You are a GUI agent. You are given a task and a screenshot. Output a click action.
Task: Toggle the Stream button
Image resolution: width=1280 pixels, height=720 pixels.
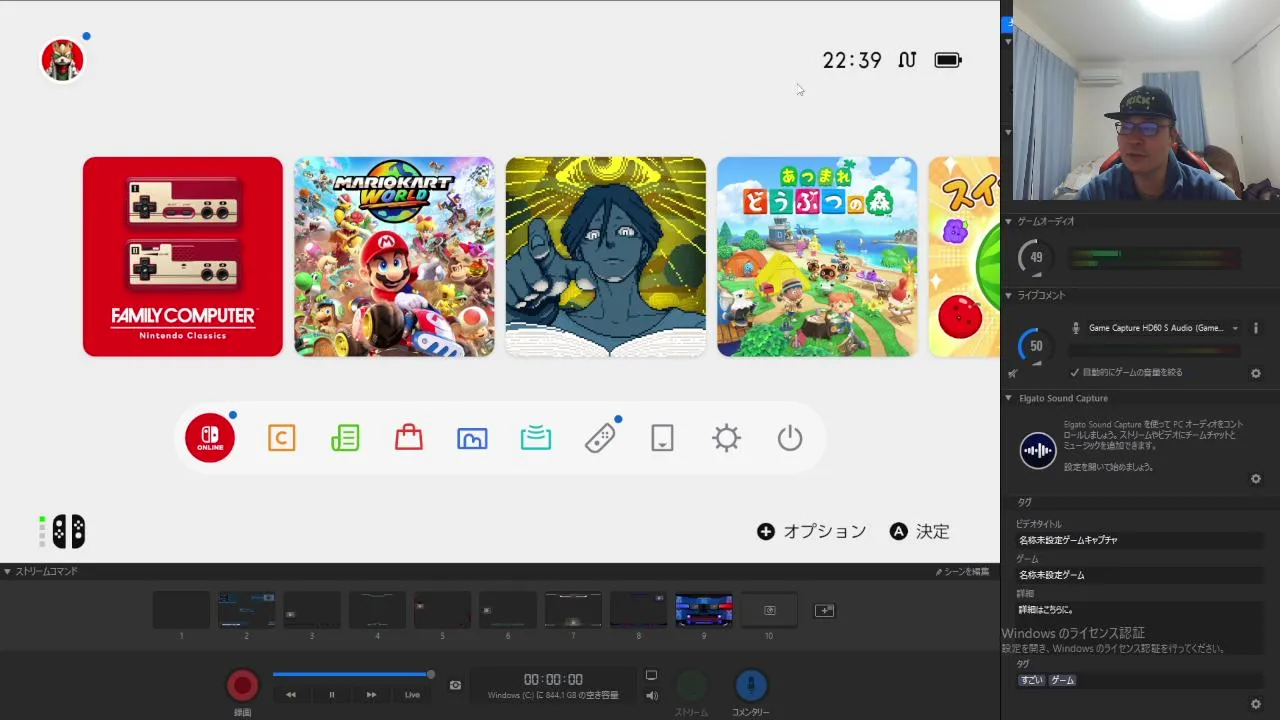(691, 685)
